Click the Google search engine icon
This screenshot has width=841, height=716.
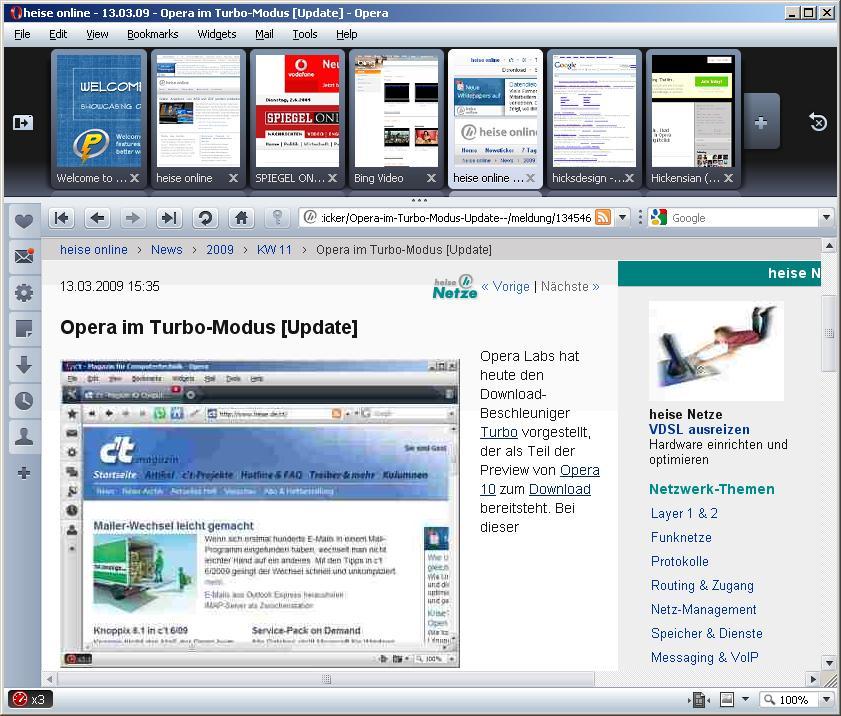click(658, 217)
